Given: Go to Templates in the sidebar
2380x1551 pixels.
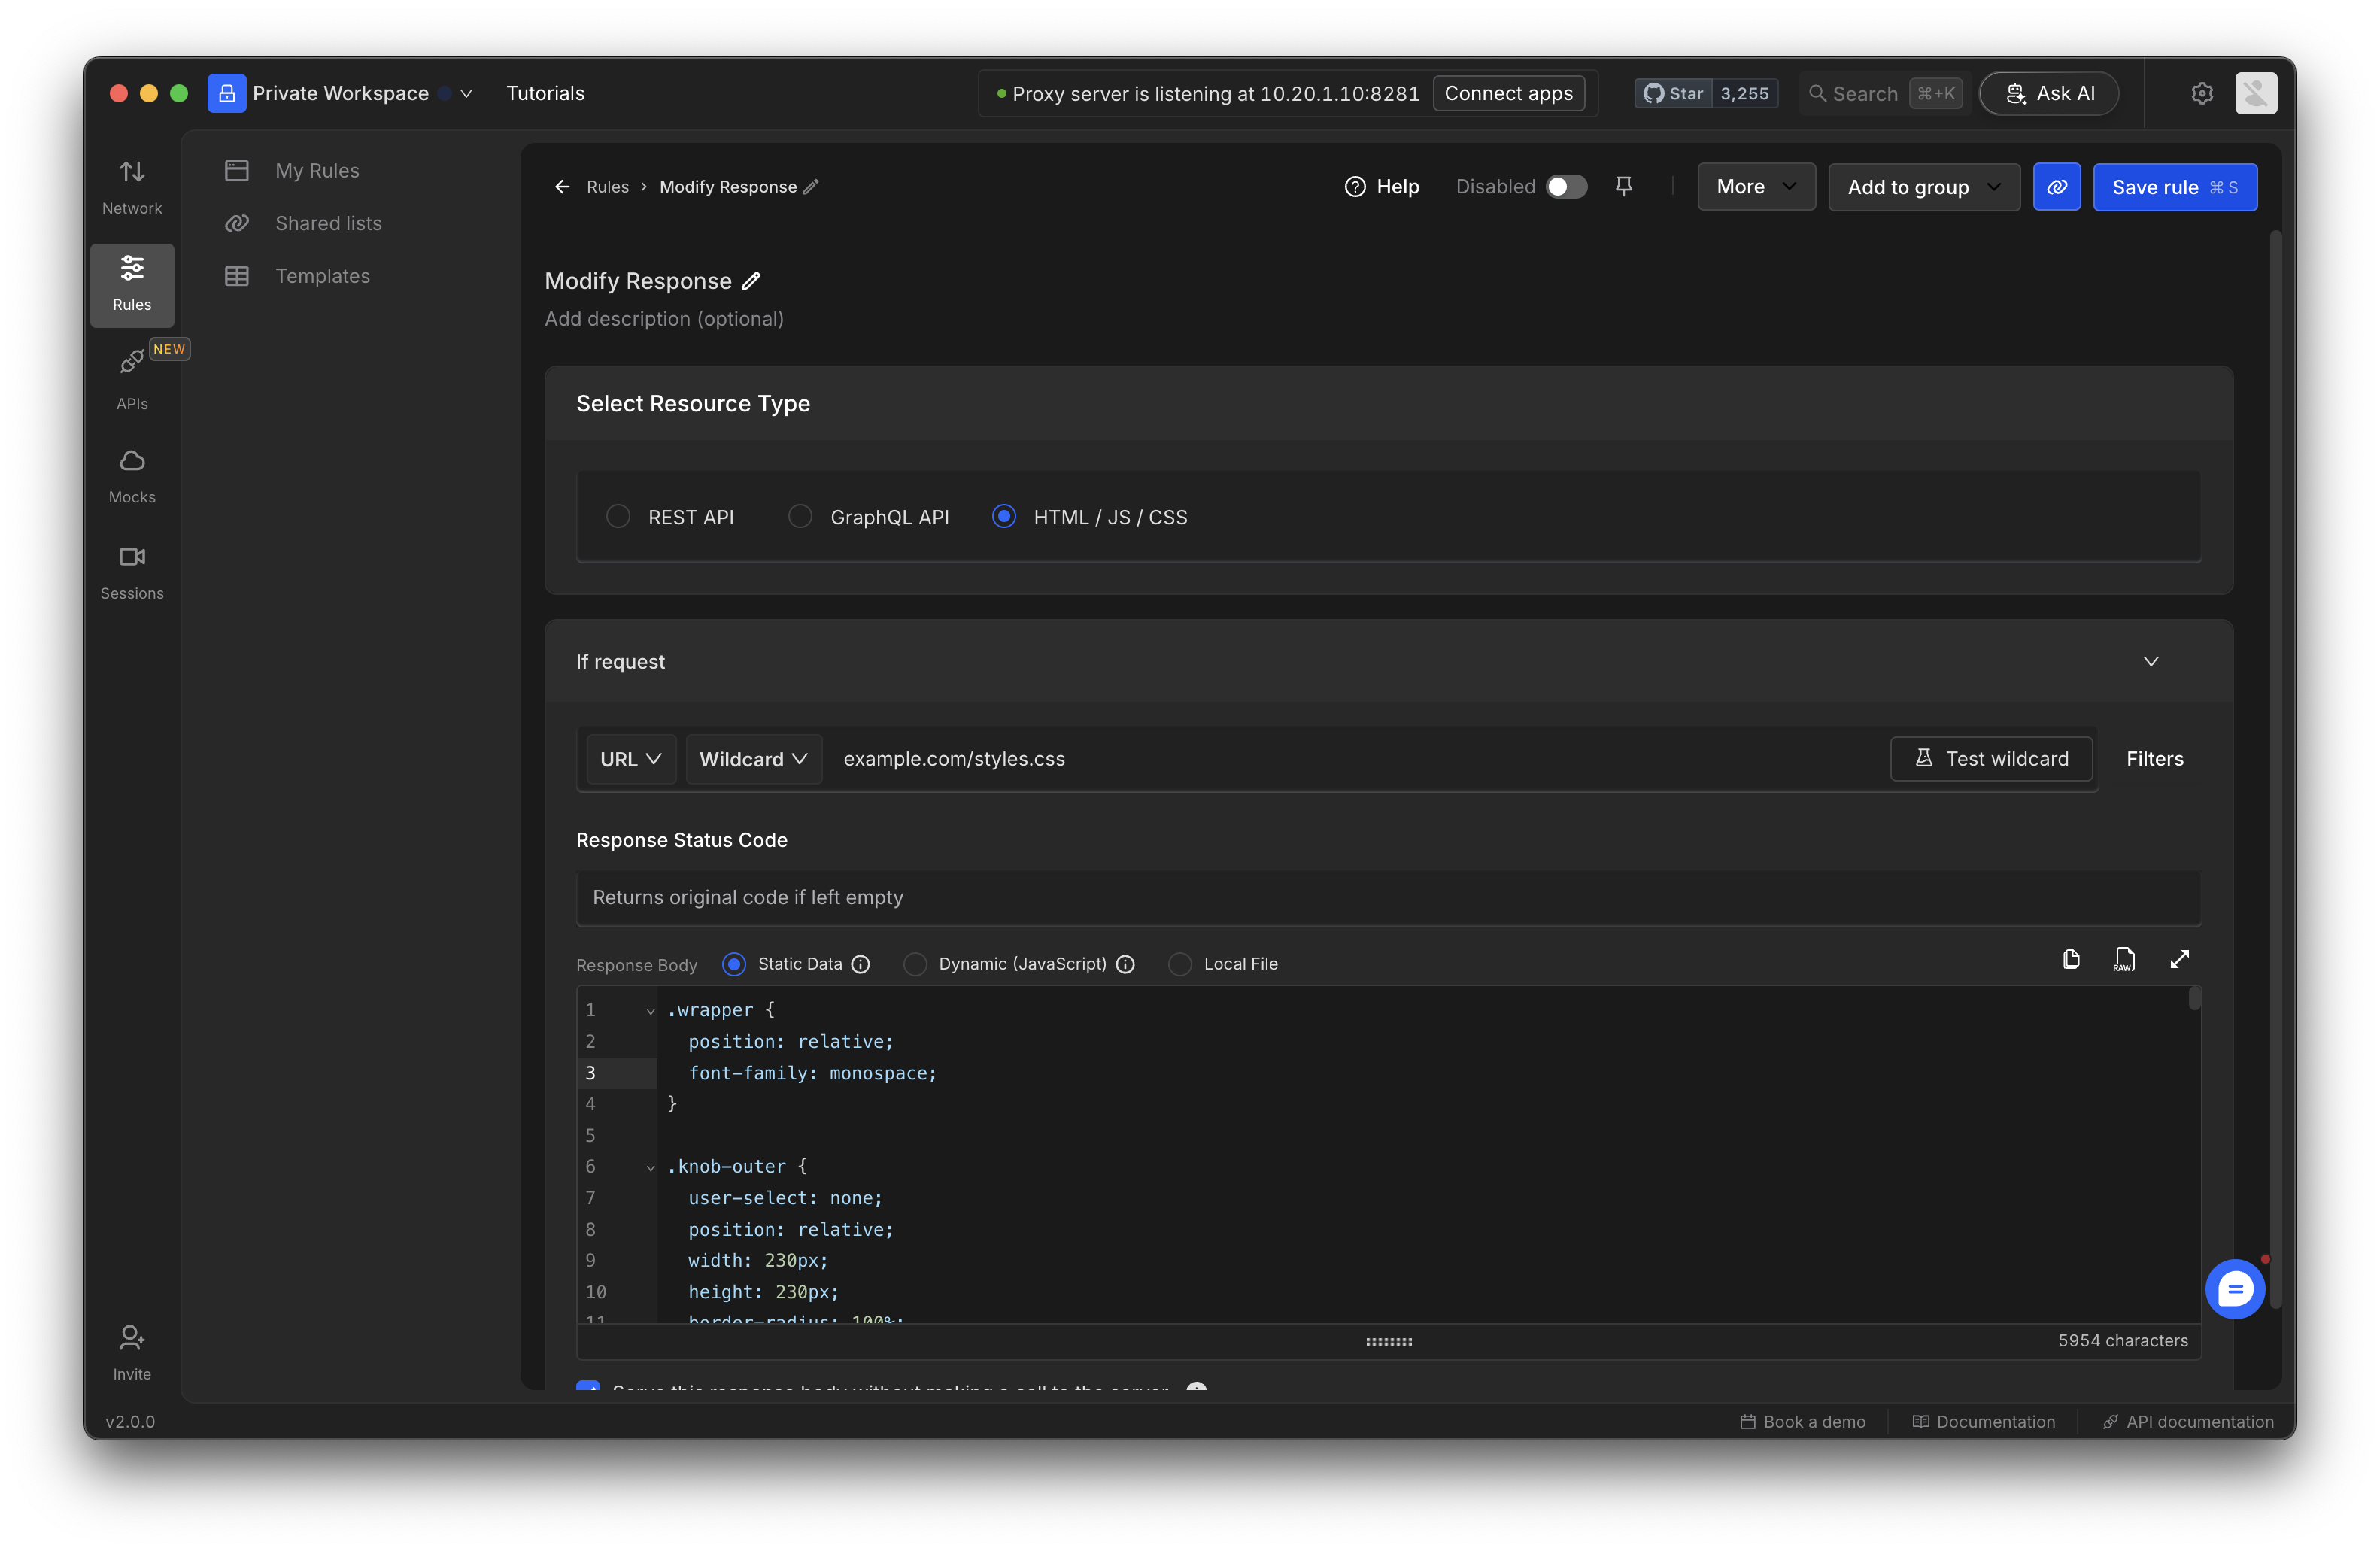Looking at the screenshot, I should [322, 276].
